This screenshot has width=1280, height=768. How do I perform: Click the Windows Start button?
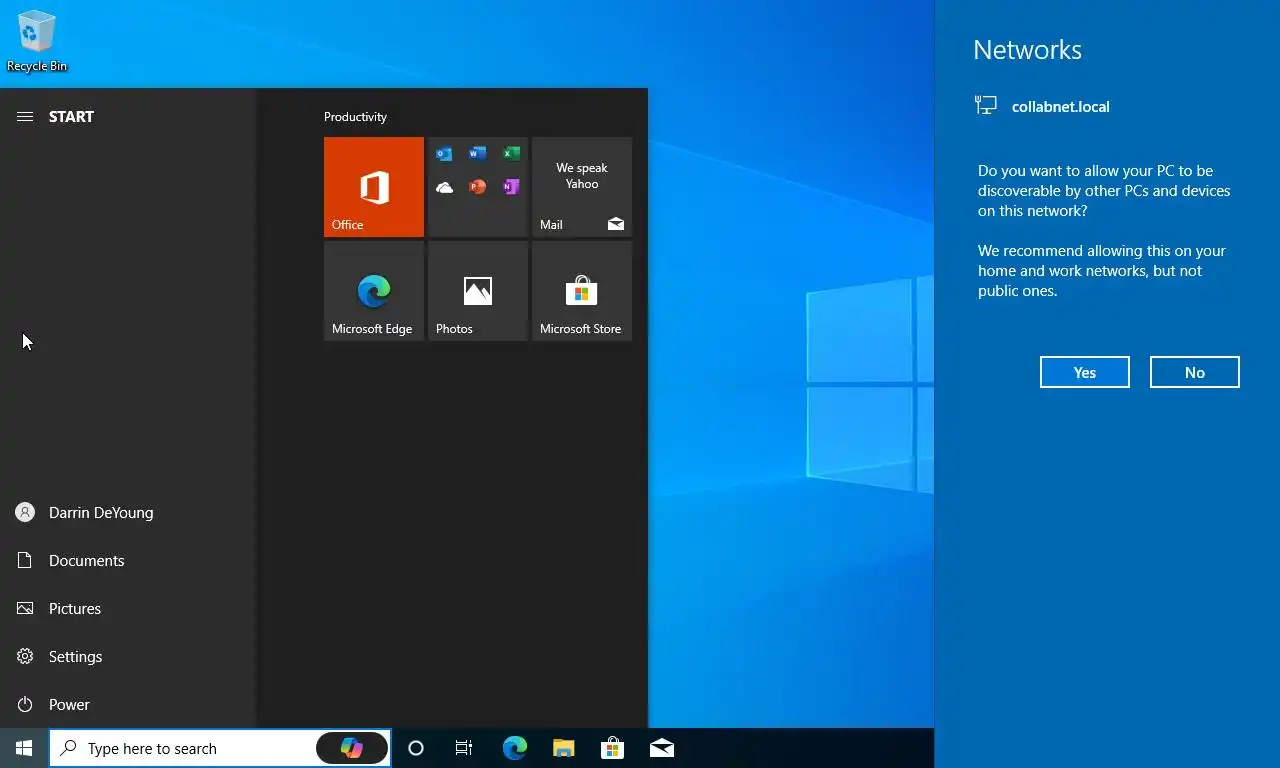pos(24,748)
